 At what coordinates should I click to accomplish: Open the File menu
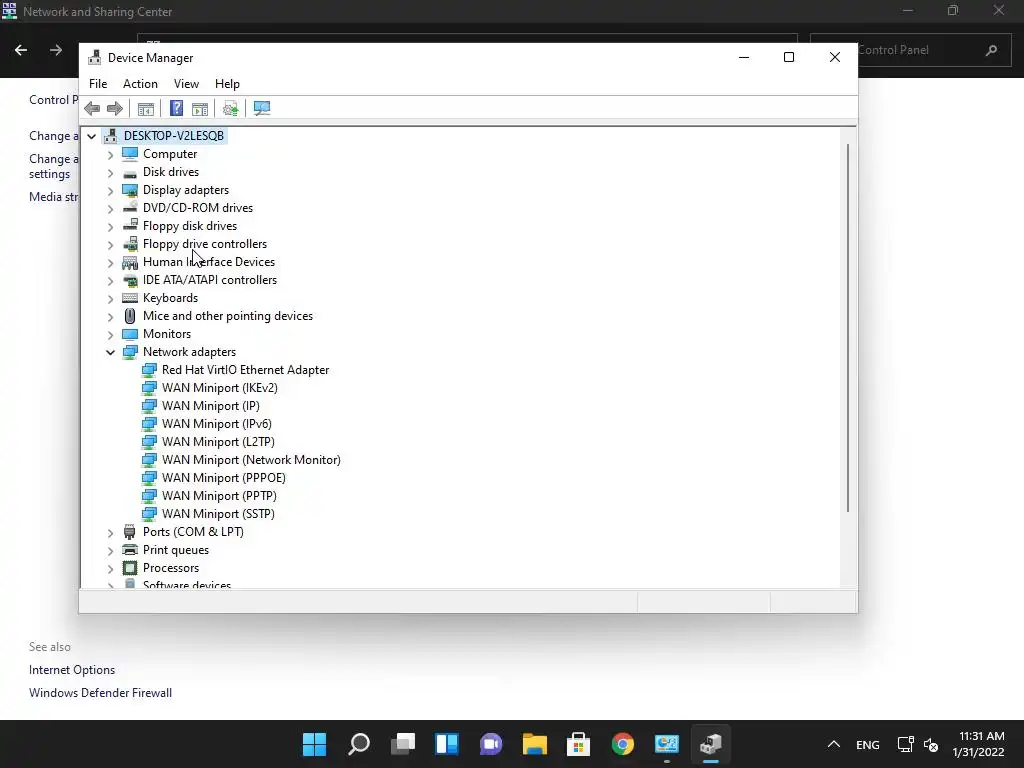coord(98,84)
